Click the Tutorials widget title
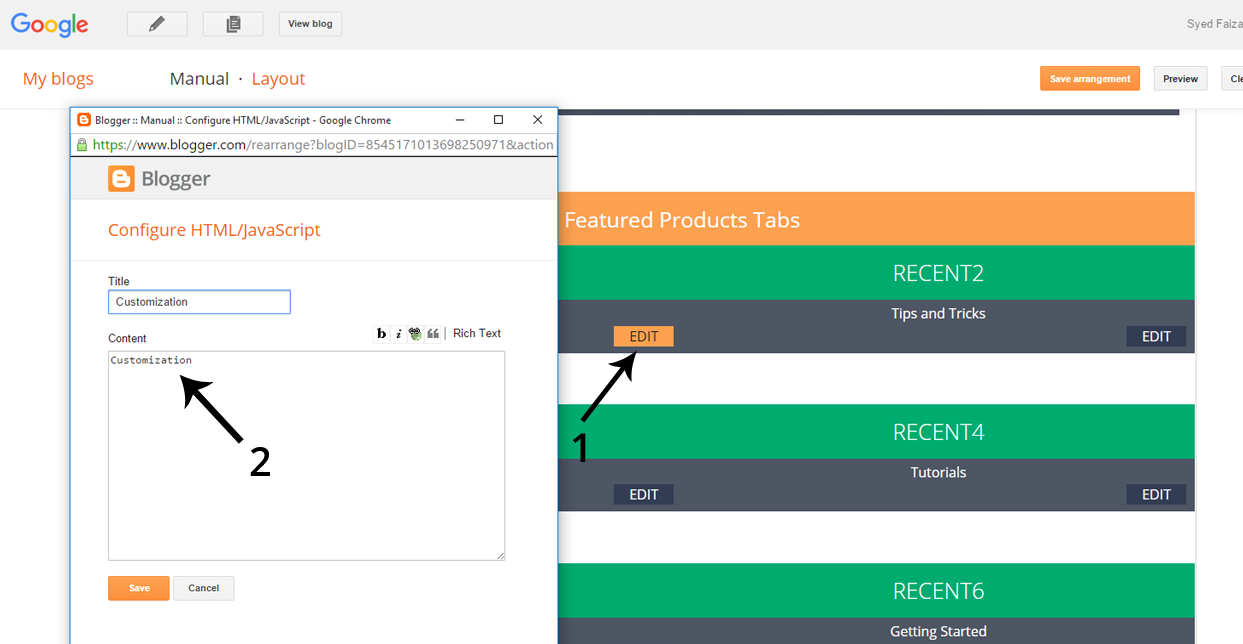 pos(938,472)
